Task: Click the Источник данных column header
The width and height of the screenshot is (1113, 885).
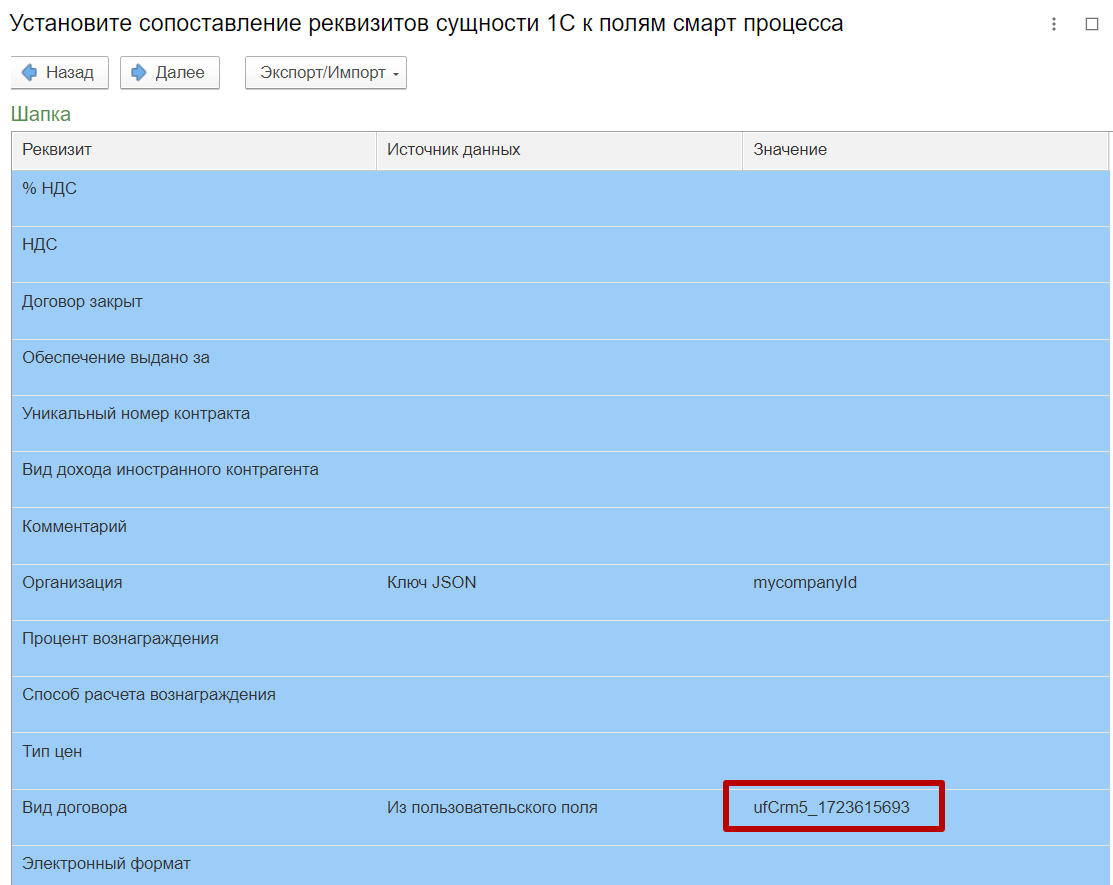Action: [558, 150]
